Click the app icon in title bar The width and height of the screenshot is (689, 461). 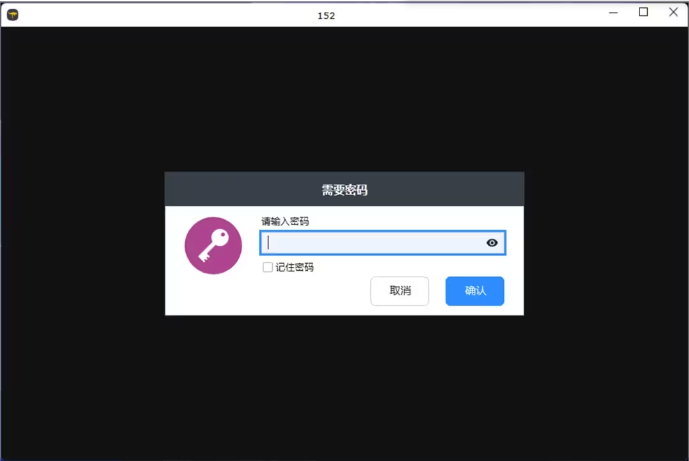point(13,15)
